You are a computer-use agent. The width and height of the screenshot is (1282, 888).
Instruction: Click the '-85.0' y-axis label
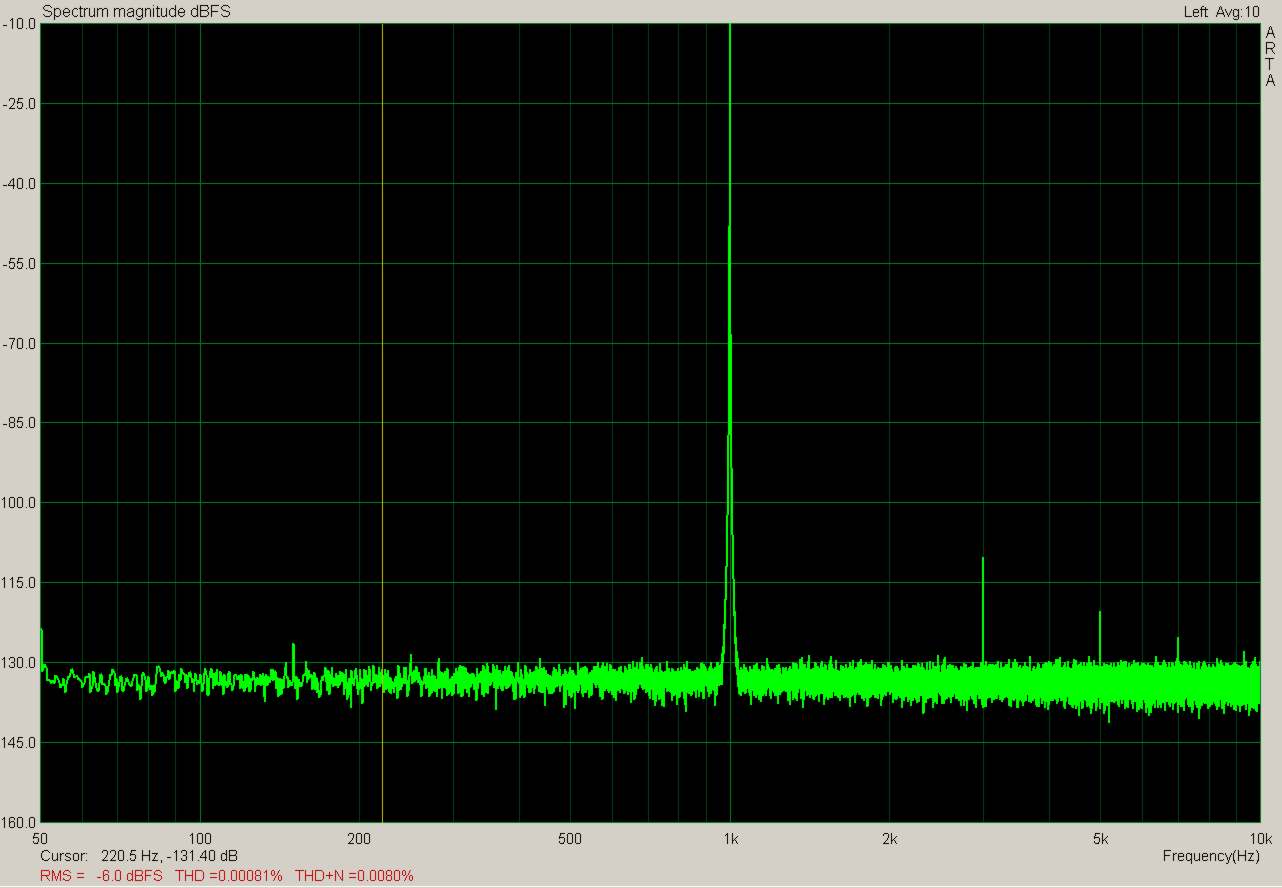(x=20, y=423)
